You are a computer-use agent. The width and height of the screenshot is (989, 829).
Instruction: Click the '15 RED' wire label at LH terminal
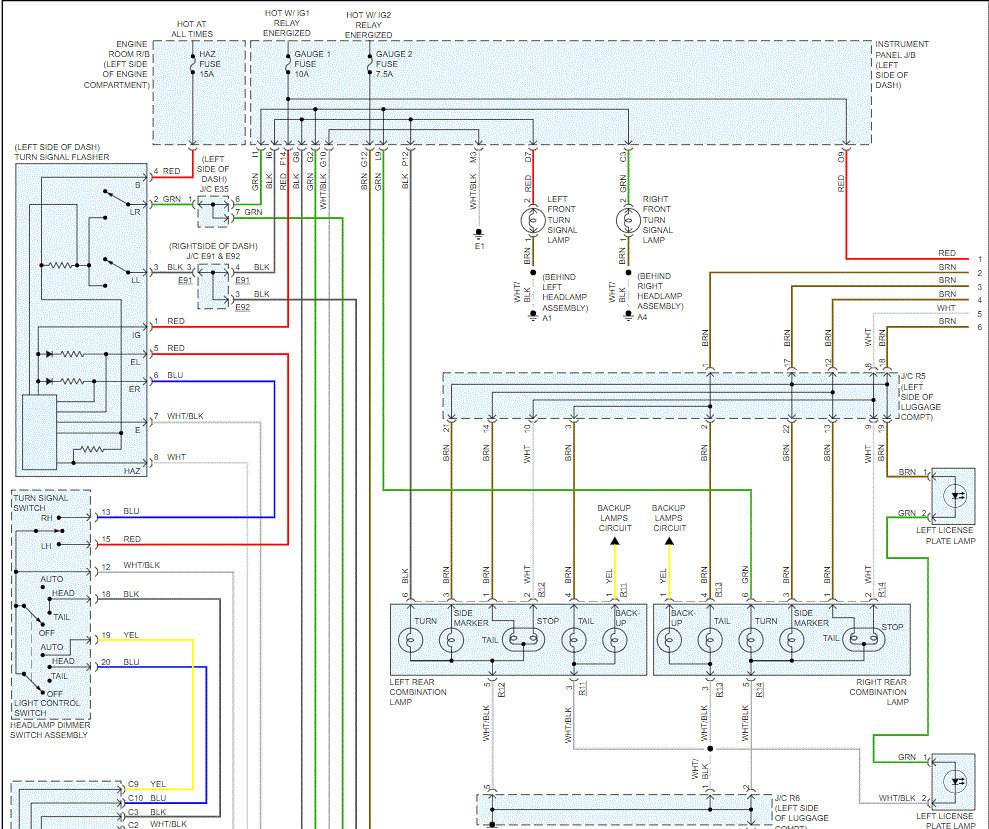(x=120, y=539)
